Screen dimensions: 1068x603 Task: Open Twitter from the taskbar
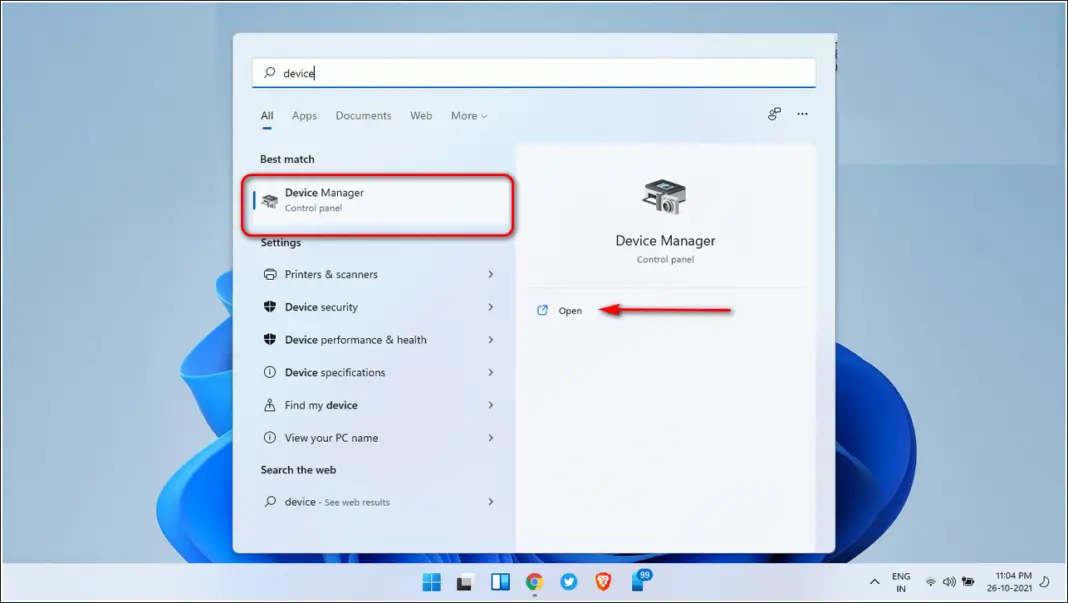coord(569,581)
